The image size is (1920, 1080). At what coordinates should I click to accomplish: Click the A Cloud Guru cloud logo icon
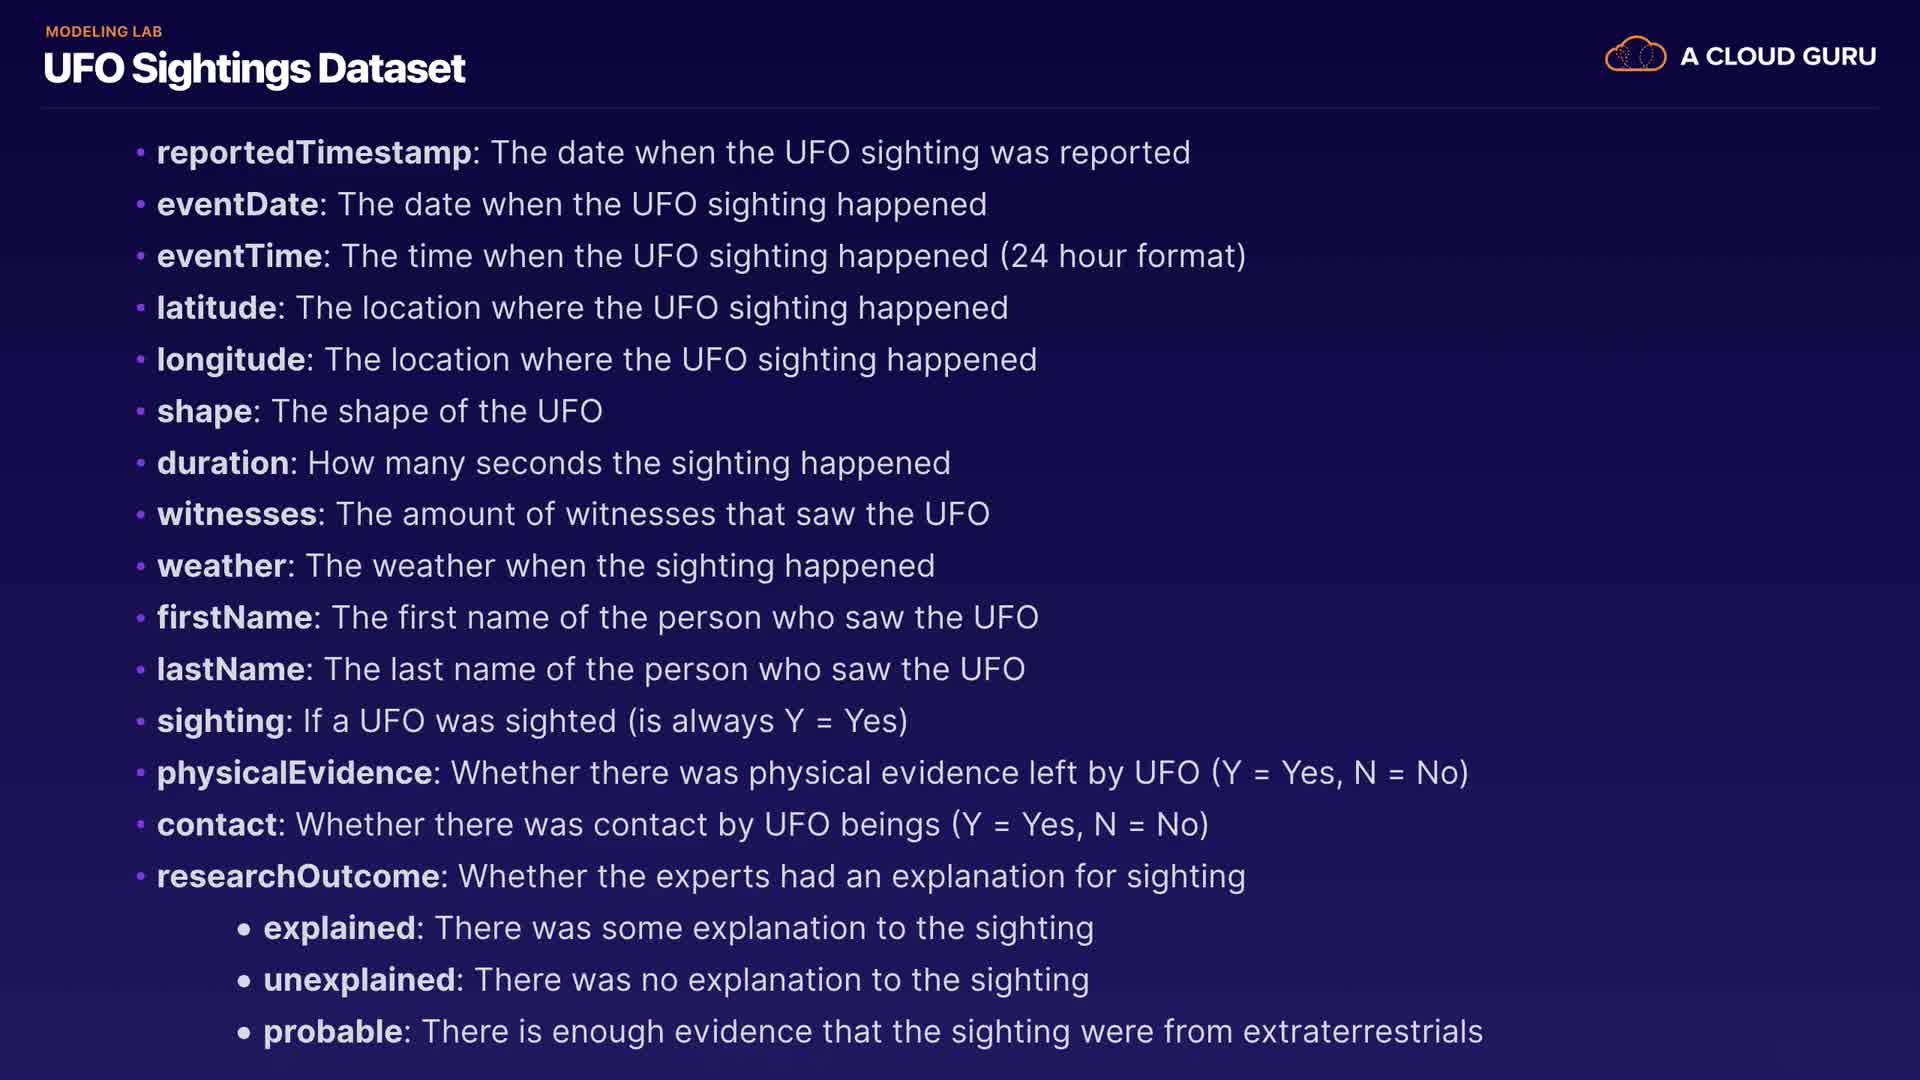point(1634,55)
